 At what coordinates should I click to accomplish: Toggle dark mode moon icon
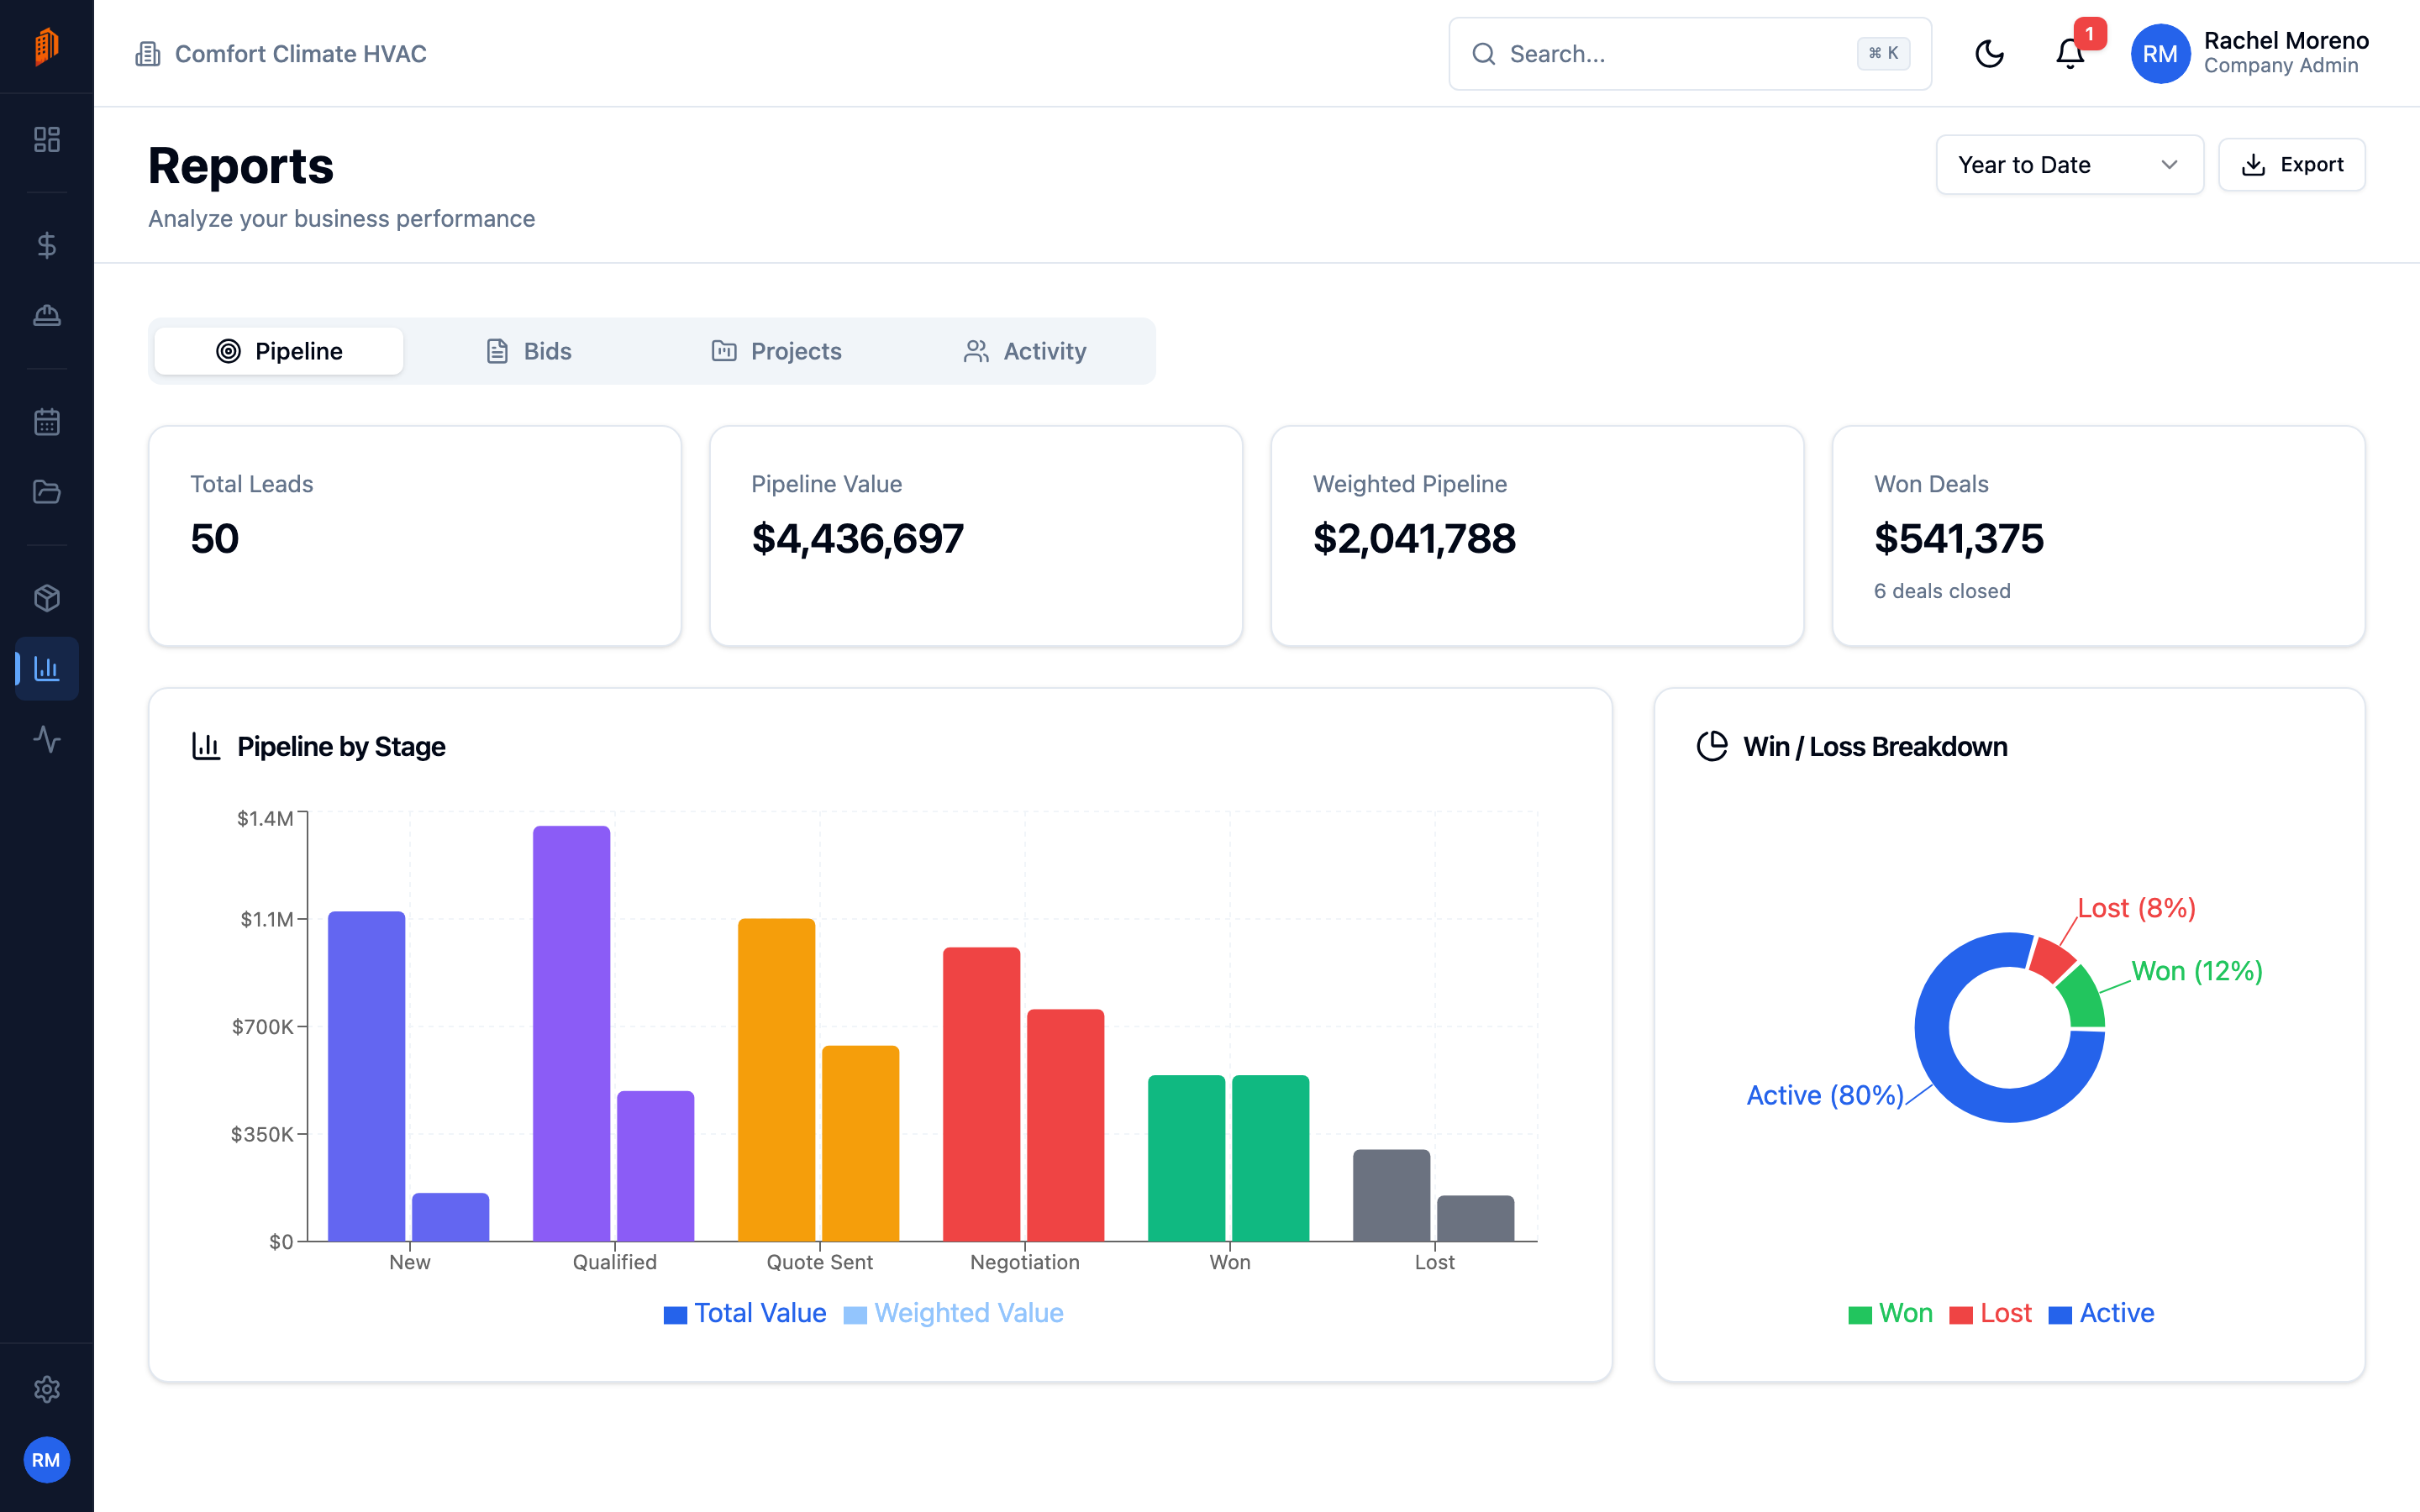click(1989, 54)
